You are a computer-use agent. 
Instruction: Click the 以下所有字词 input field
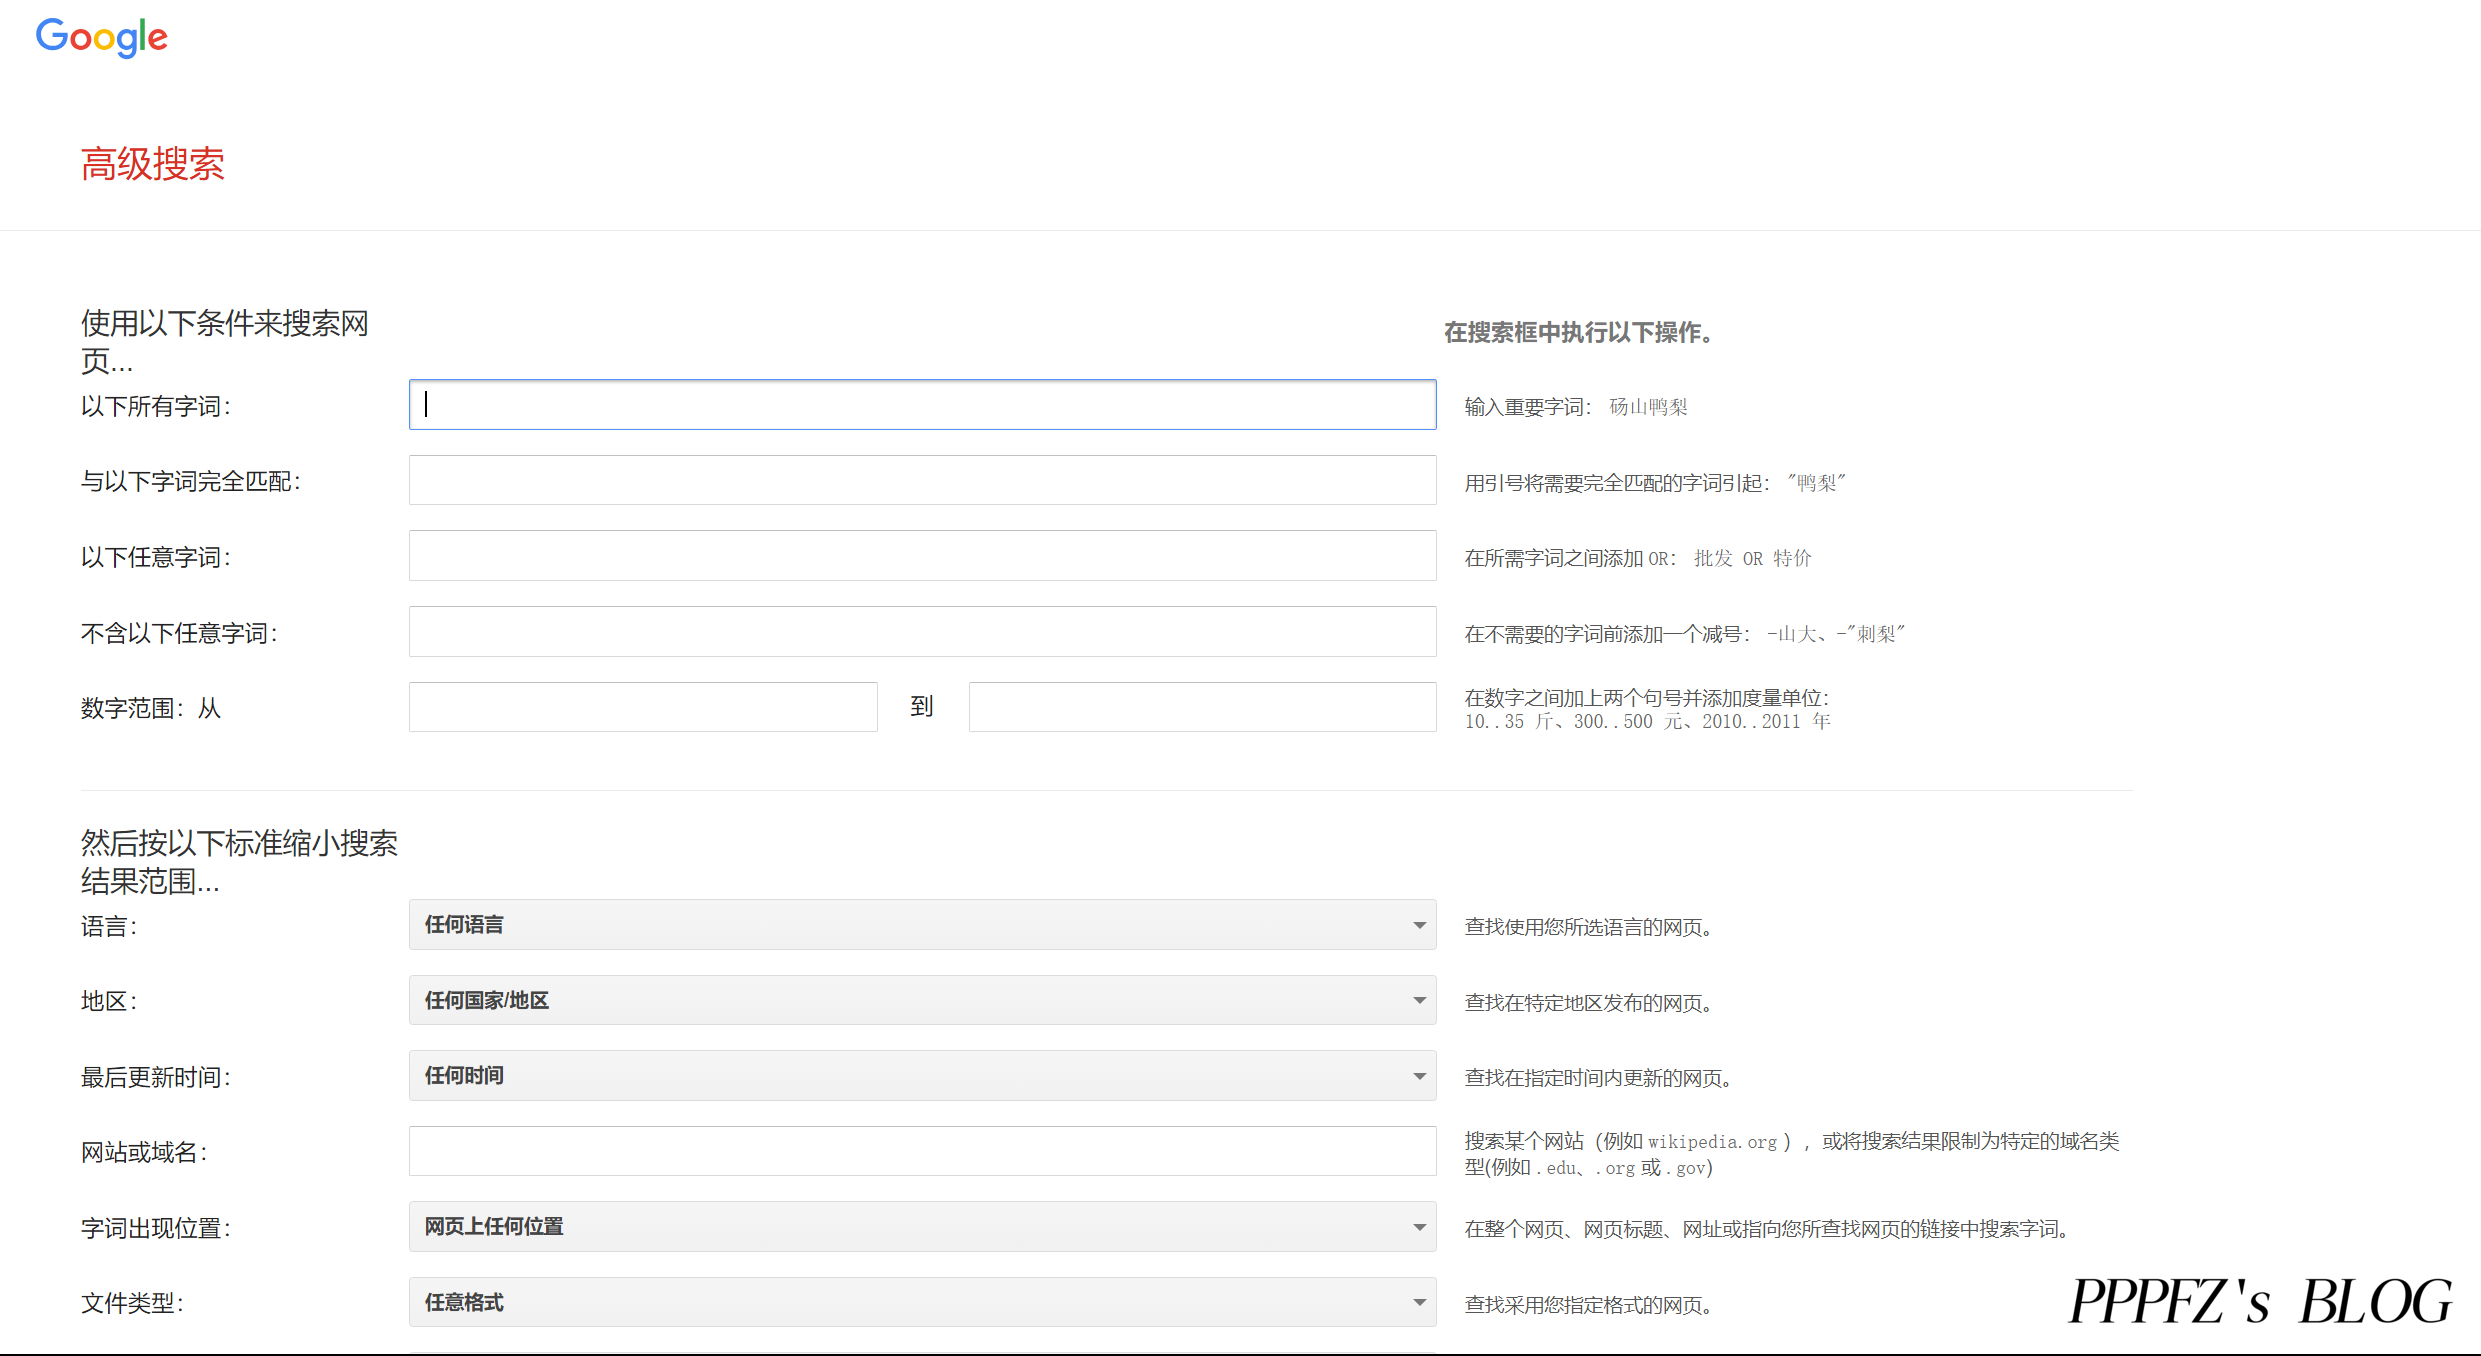click(x=922, y=405)
